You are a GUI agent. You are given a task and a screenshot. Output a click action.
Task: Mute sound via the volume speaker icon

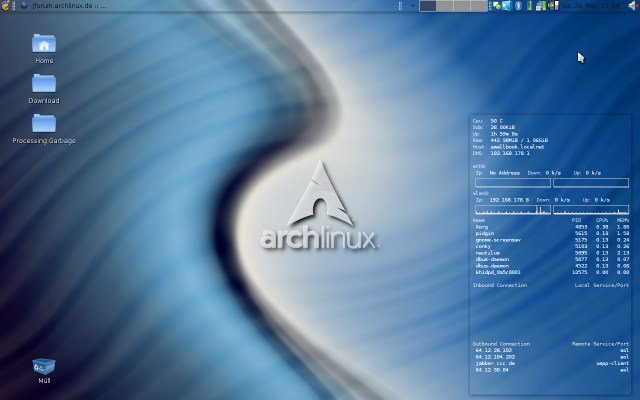[x=633, y=6]
